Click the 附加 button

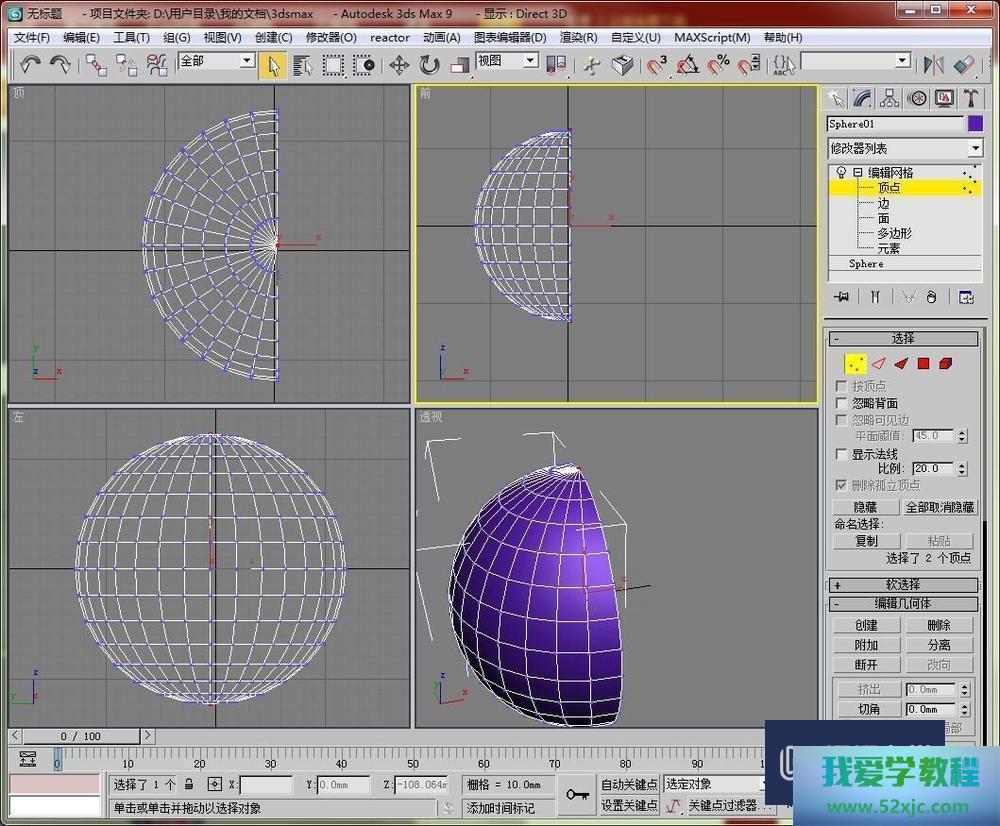coord(866,645)
